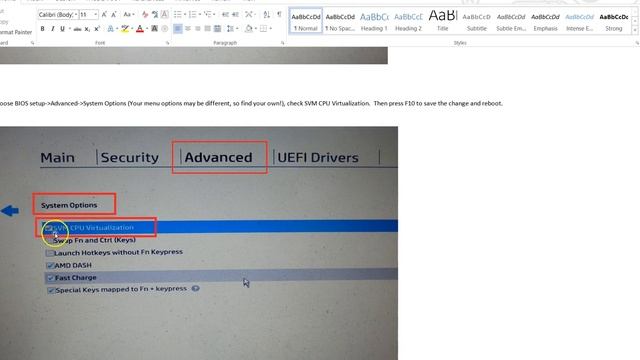The image size is (640, 360).
Task: Apply the Heading 1 style
Action: click(x=374, y=21)
